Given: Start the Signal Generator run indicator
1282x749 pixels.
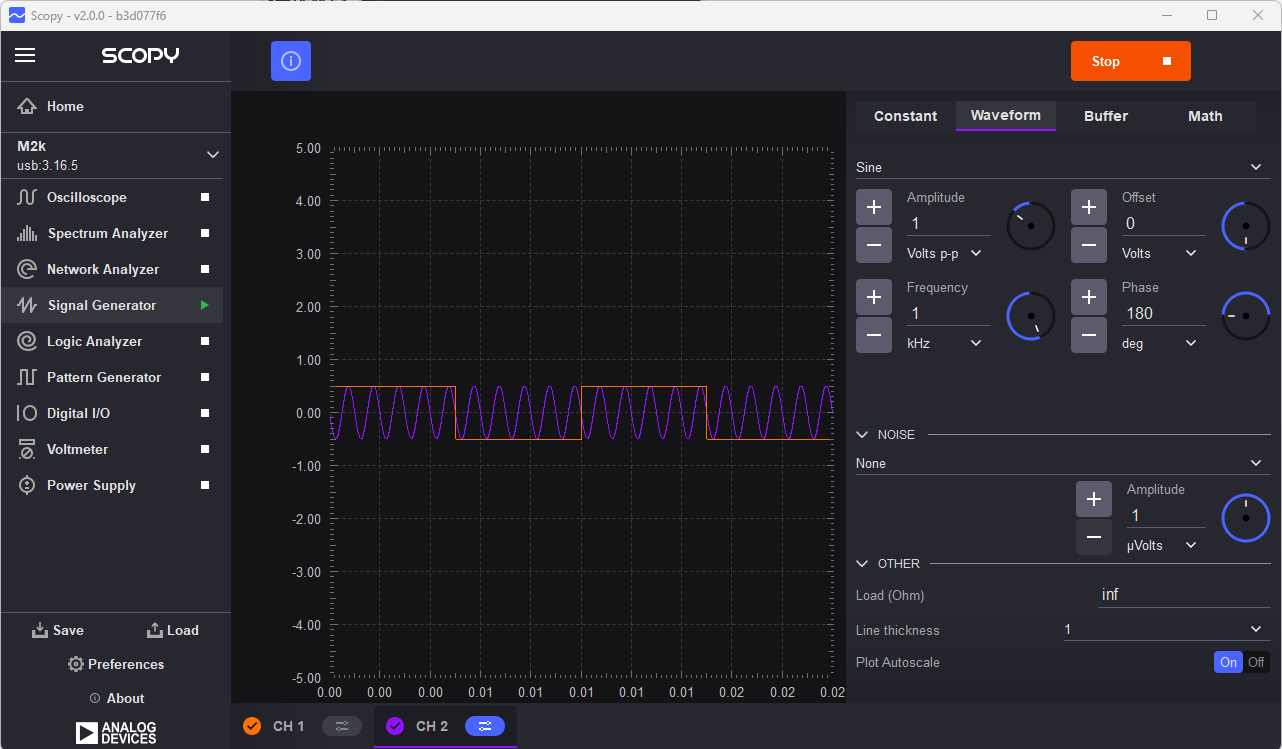Looking at the screenshot, I should click(205, 305).
